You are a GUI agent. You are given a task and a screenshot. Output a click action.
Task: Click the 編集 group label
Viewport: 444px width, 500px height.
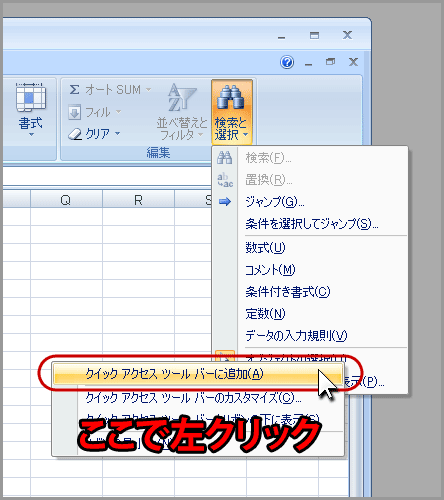(x=158, y=153)
